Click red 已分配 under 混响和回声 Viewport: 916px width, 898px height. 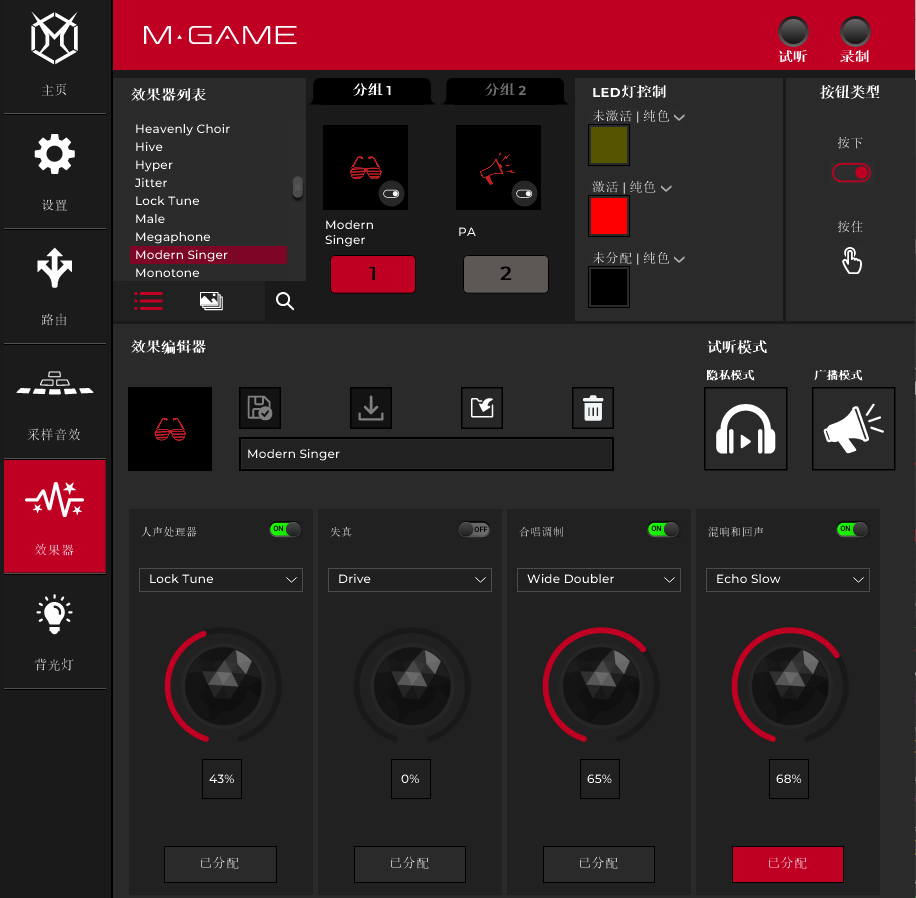click(x=787, y=864)
